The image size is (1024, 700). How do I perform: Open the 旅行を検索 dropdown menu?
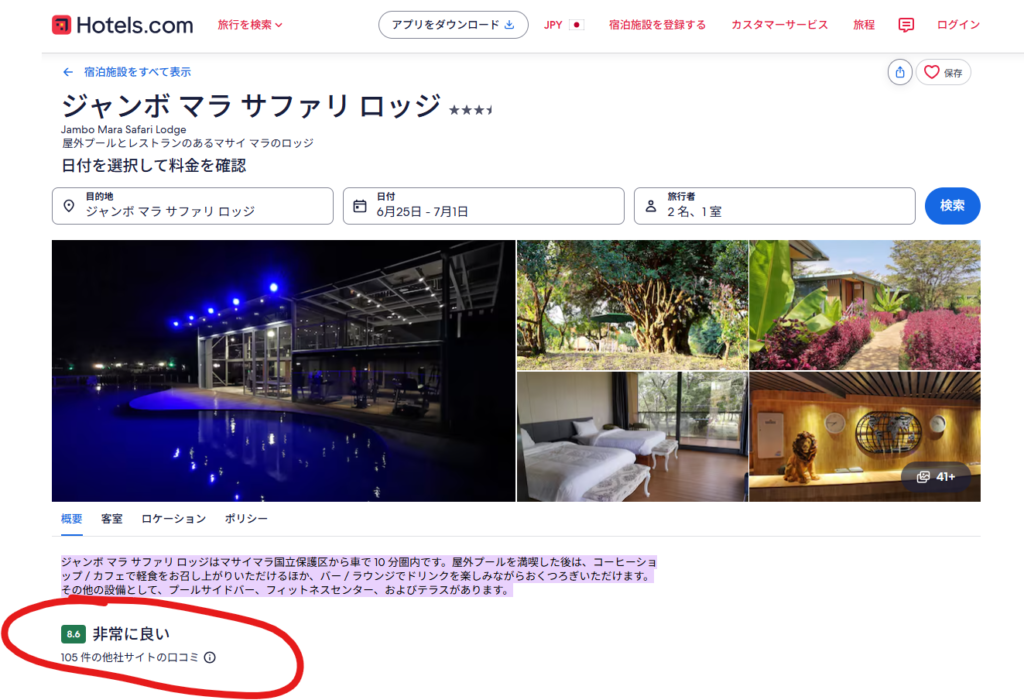(250, 25)
